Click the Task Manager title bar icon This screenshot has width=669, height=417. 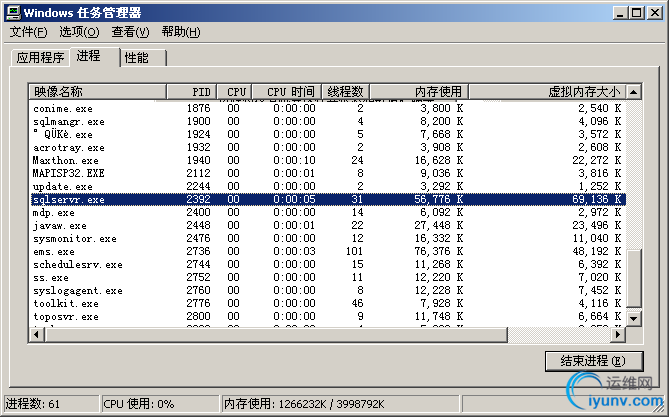coord(13,12)
